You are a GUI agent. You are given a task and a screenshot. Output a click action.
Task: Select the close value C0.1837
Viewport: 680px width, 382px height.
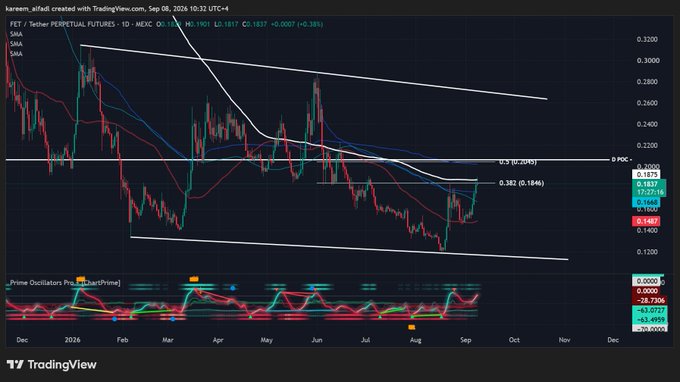tap(255, 24)
